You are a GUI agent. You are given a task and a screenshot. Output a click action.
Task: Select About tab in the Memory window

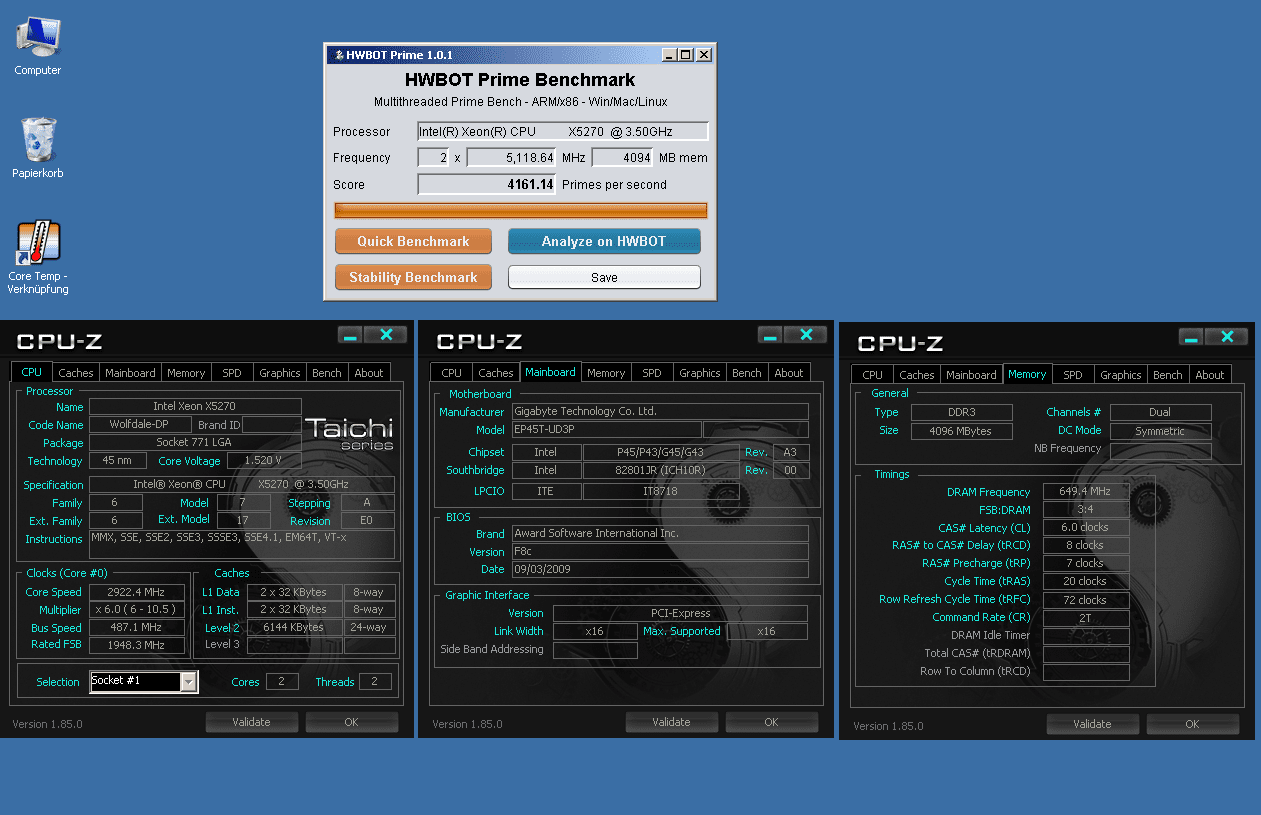[x=1210, y=375]
